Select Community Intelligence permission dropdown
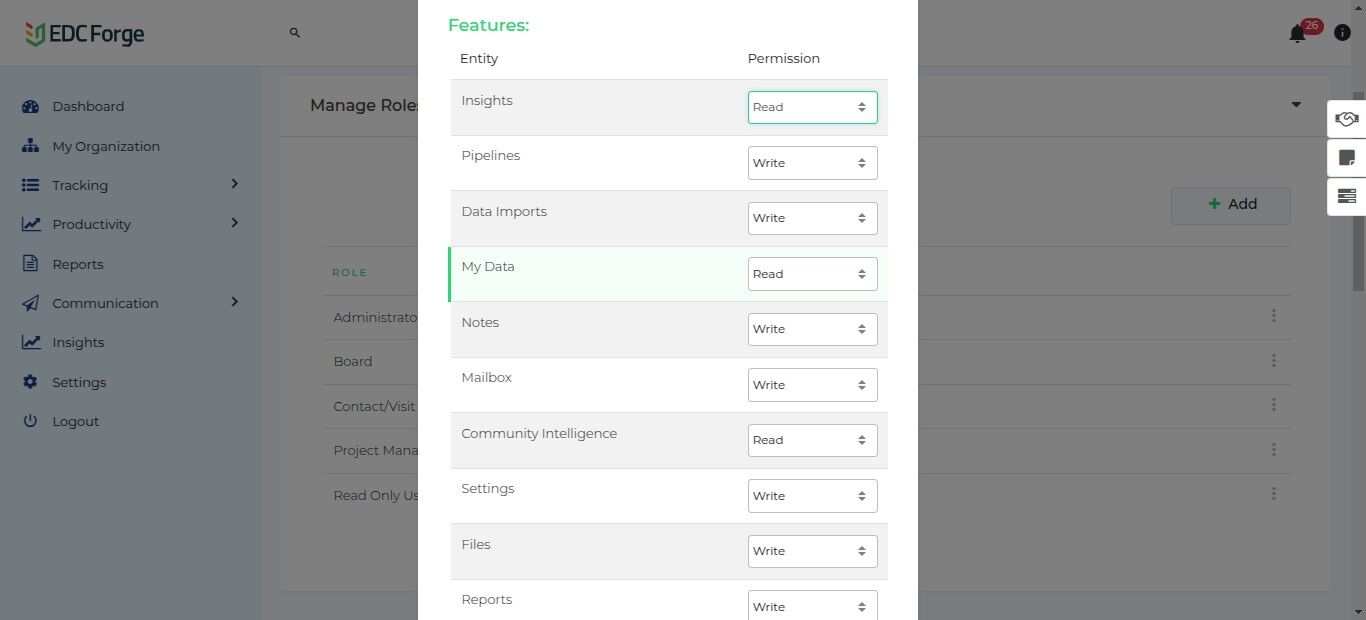Viewport: 1366px width, 620px height. point(812,440)
